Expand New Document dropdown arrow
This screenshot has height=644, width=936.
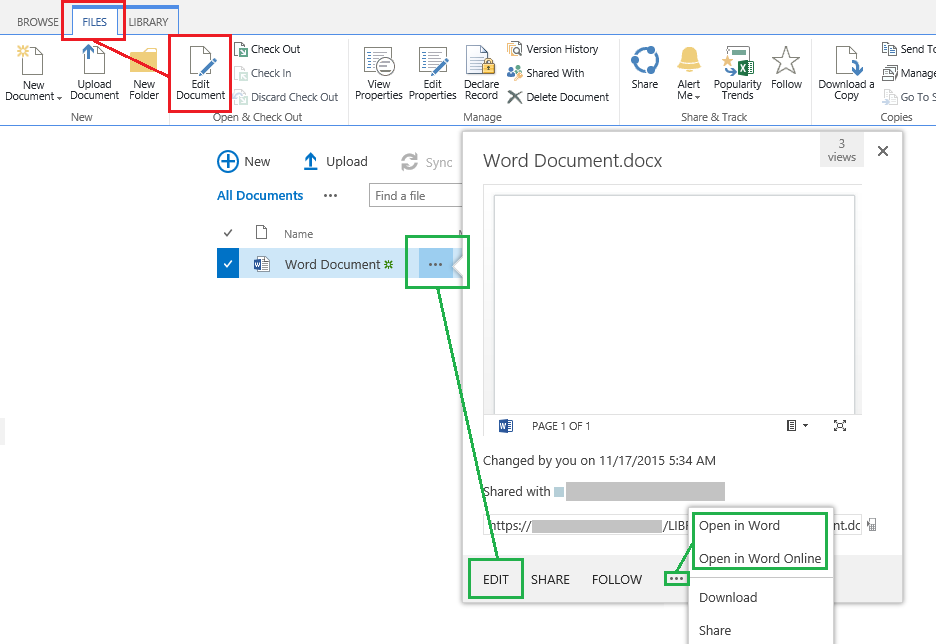pos(59,97)
